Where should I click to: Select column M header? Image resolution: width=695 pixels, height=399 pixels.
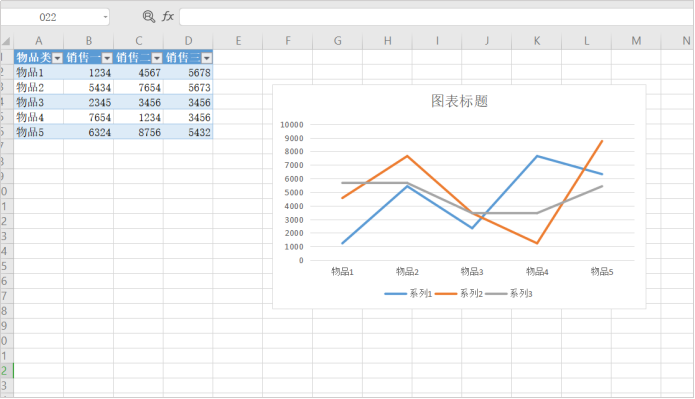point(636,41)
